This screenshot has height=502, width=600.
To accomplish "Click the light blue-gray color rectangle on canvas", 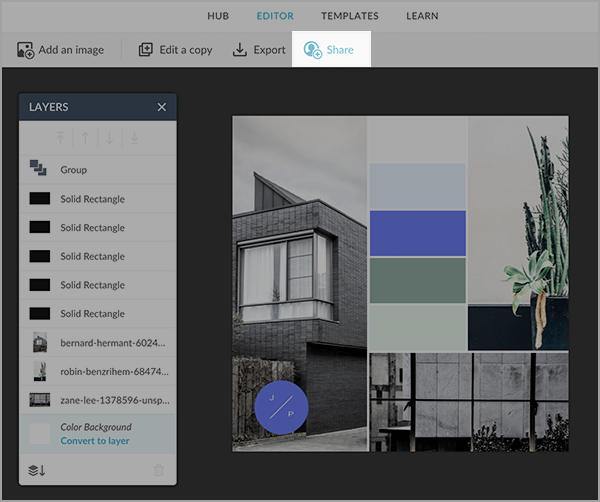I will point(417,186).
